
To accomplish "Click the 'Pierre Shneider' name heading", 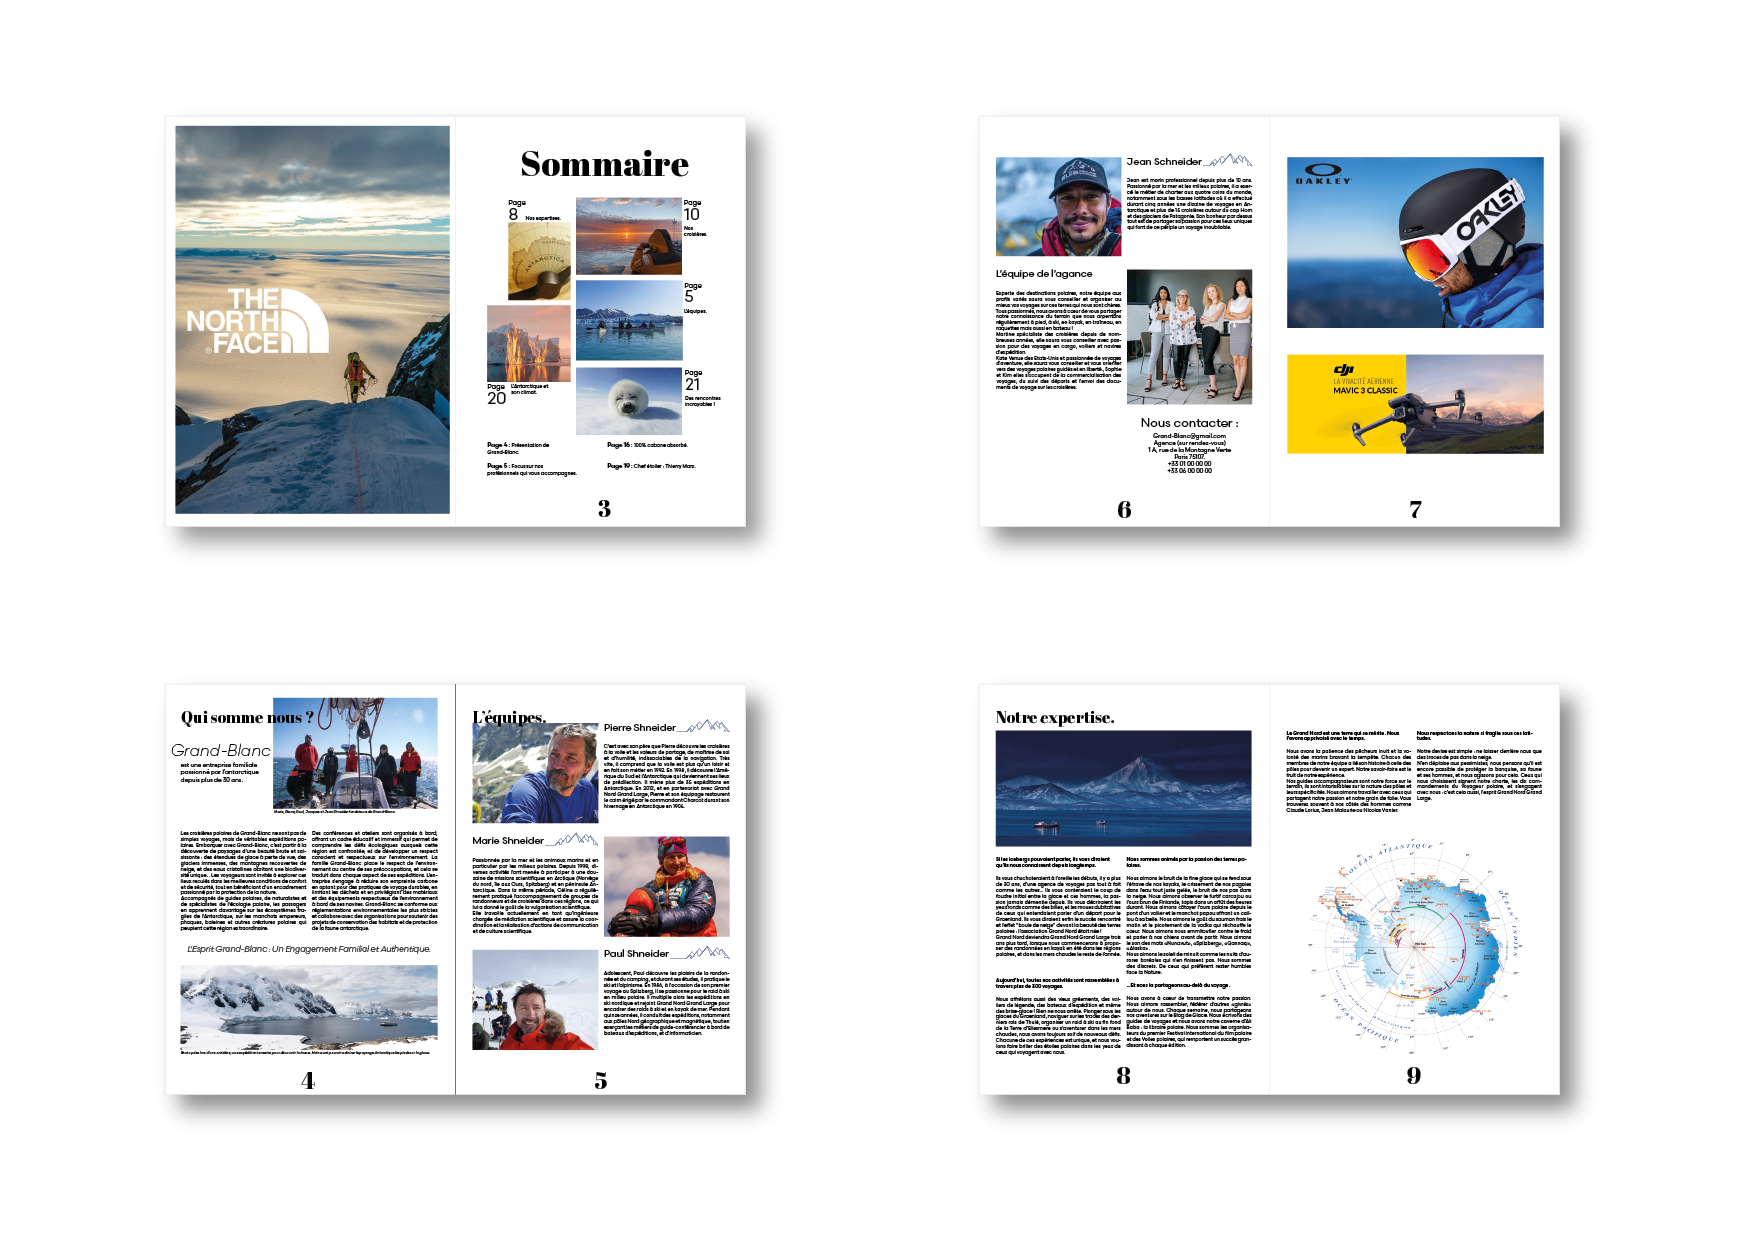I will click(640, 728).
